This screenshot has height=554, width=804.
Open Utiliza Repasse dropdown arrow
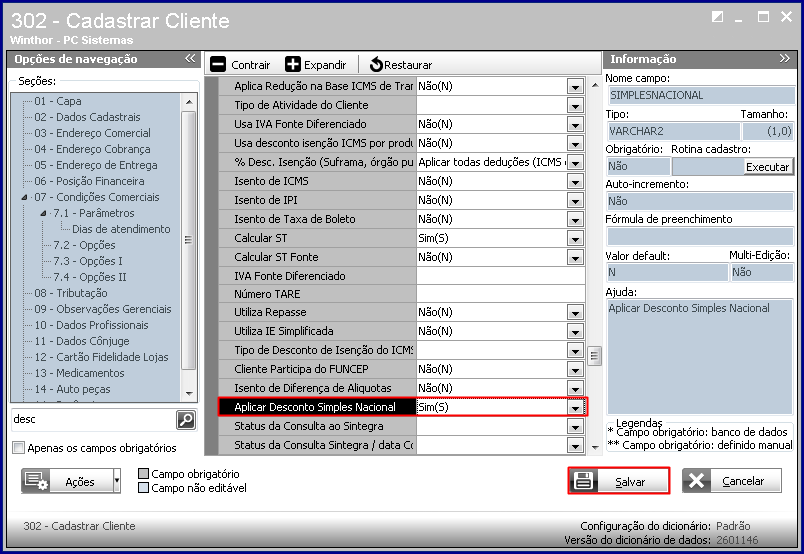575,312
